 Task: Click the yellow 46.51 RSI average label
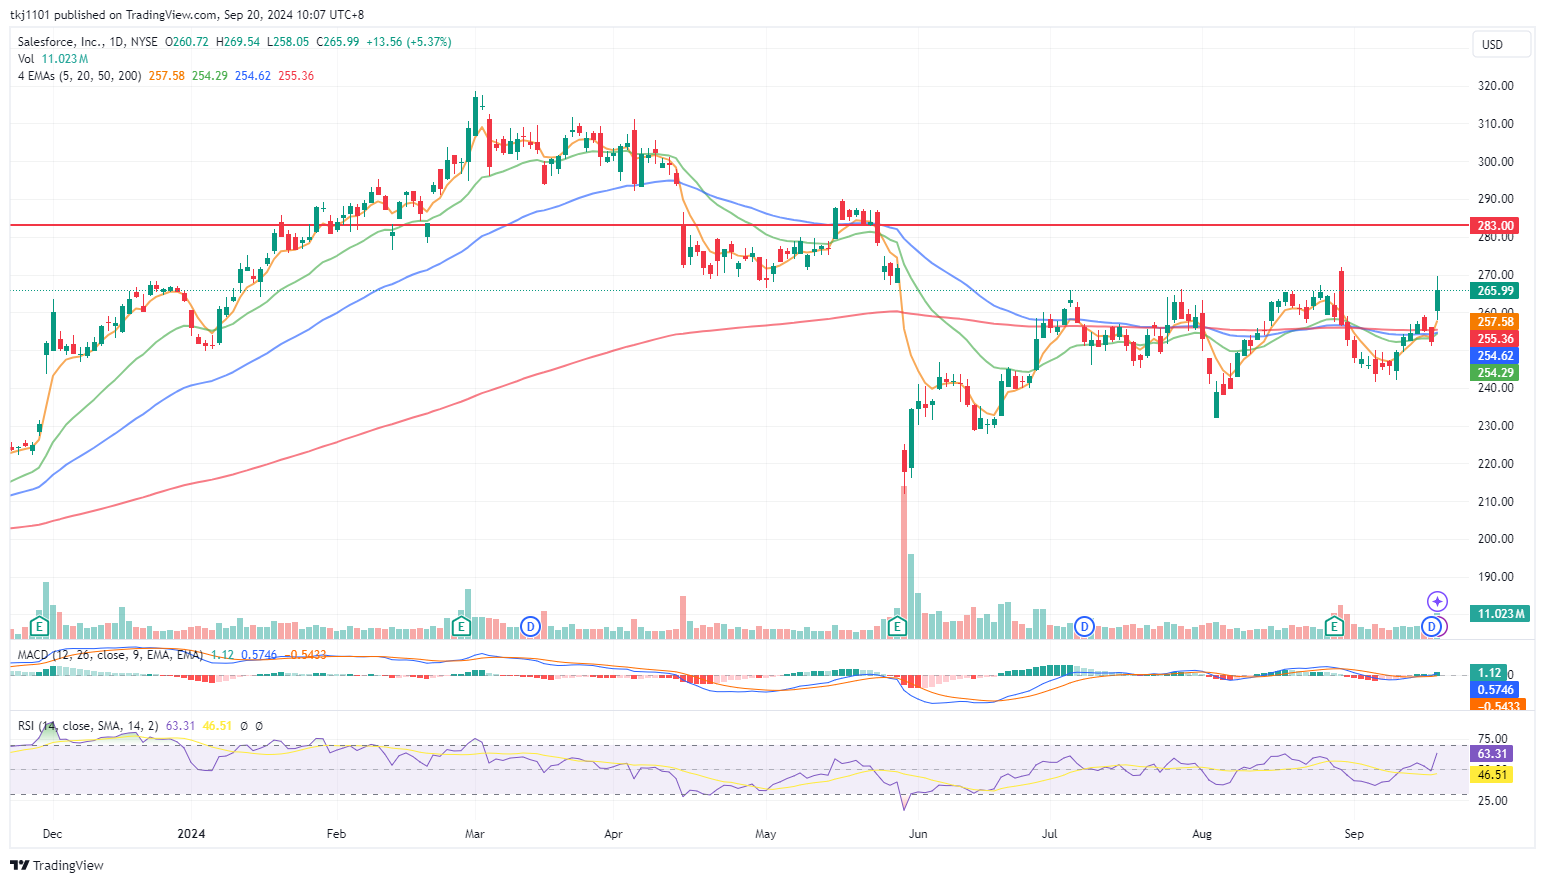pos(1492,775)
